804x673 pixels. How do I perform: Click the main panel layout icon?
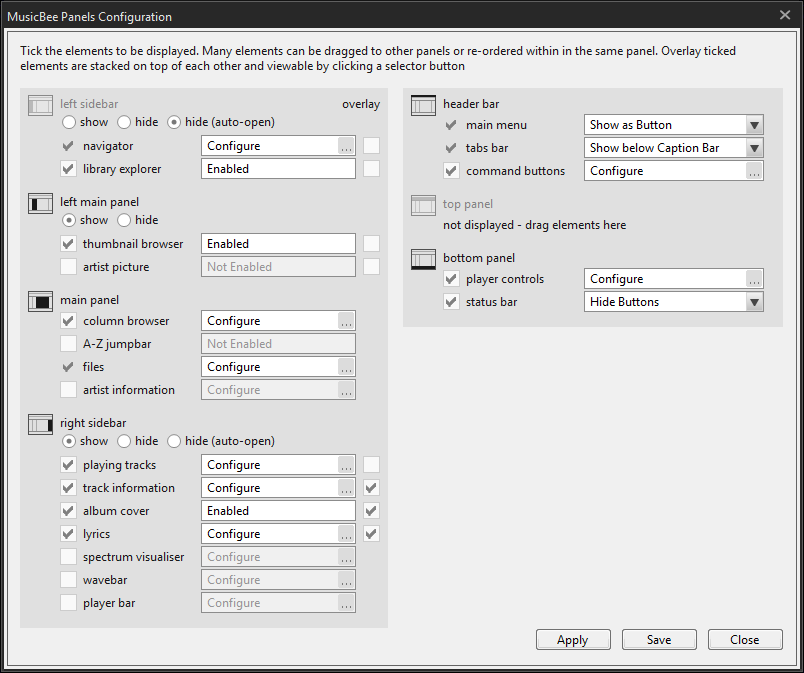click(x=41, y=301)
